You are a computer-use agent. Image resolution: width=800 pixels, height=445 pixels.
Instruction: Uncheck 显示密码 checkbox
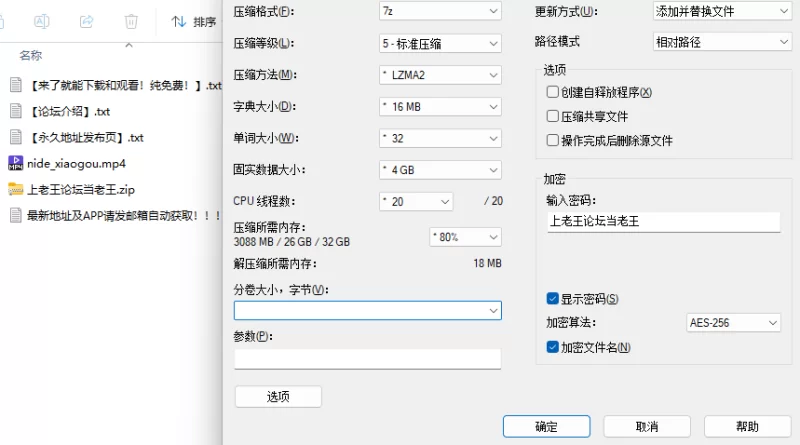(x=553, y=299)
